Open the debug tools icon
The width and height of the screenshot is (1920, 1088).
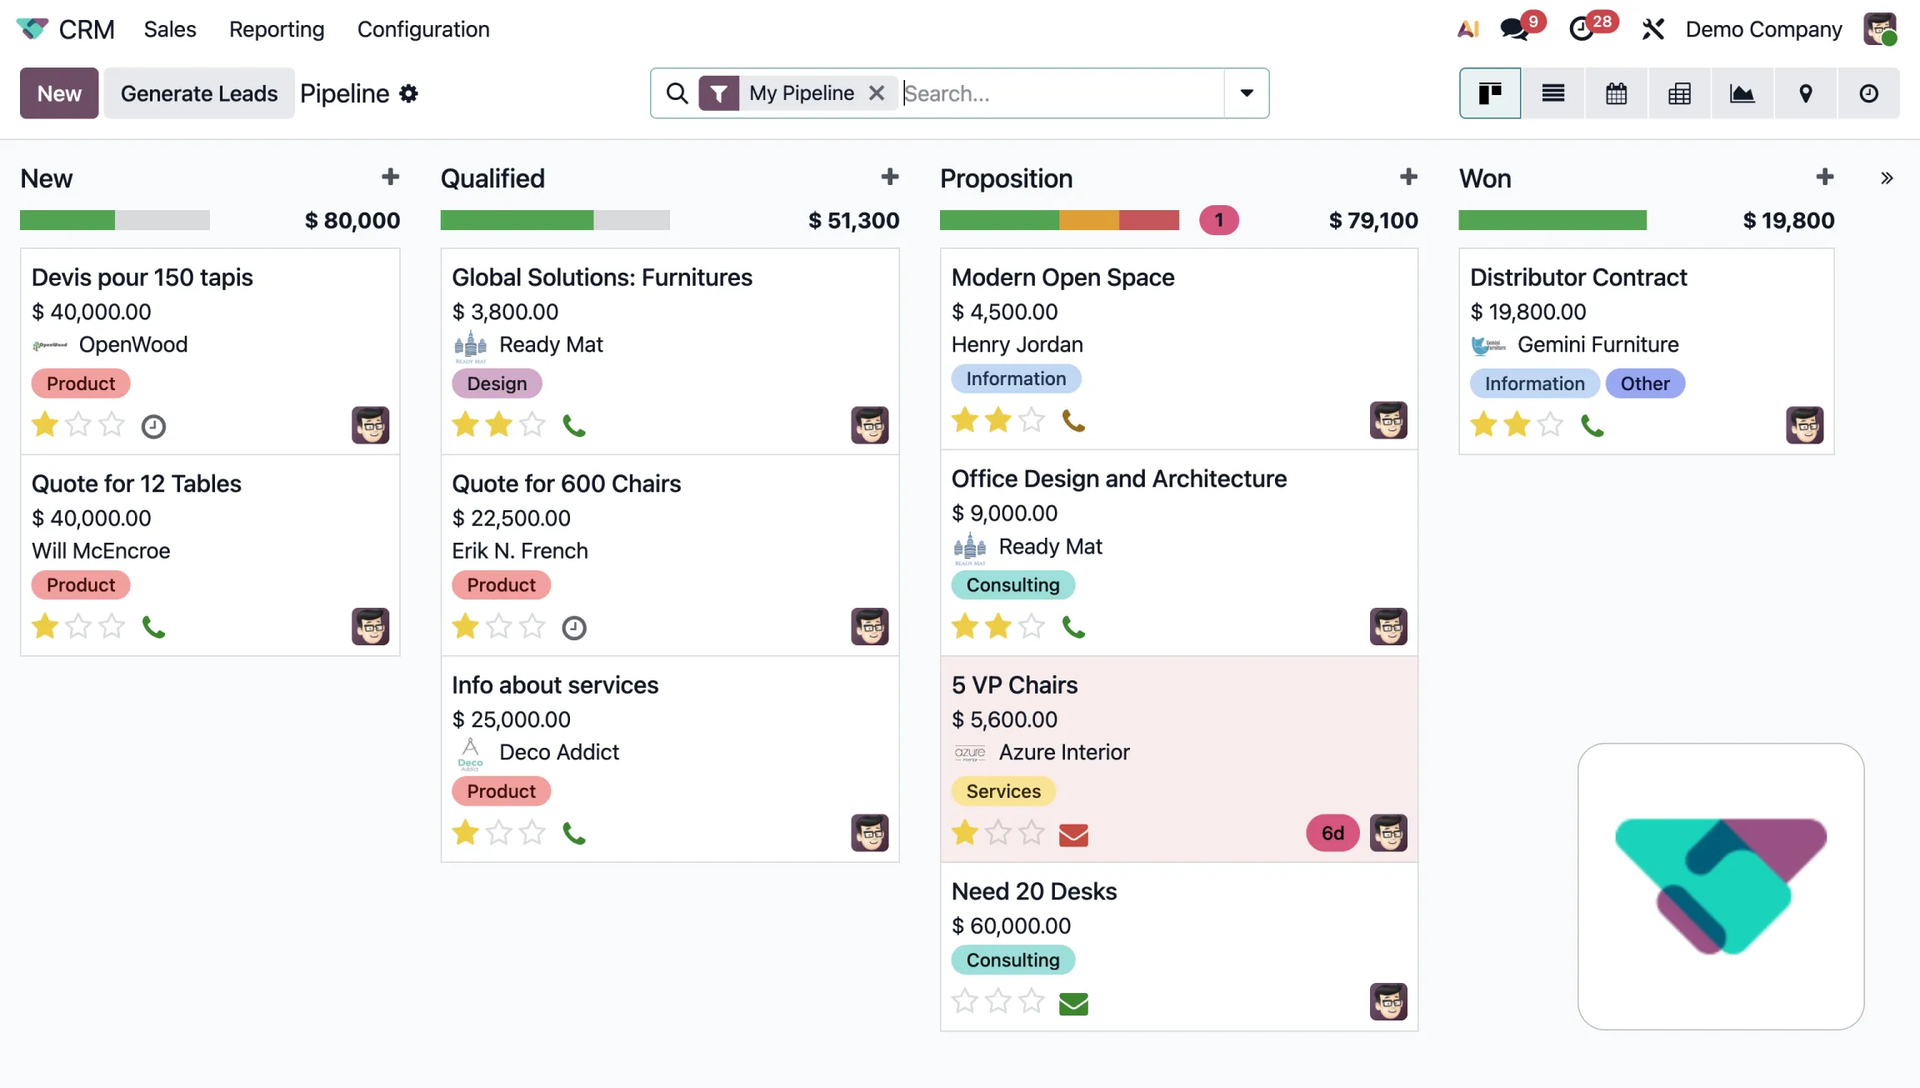1653,29
